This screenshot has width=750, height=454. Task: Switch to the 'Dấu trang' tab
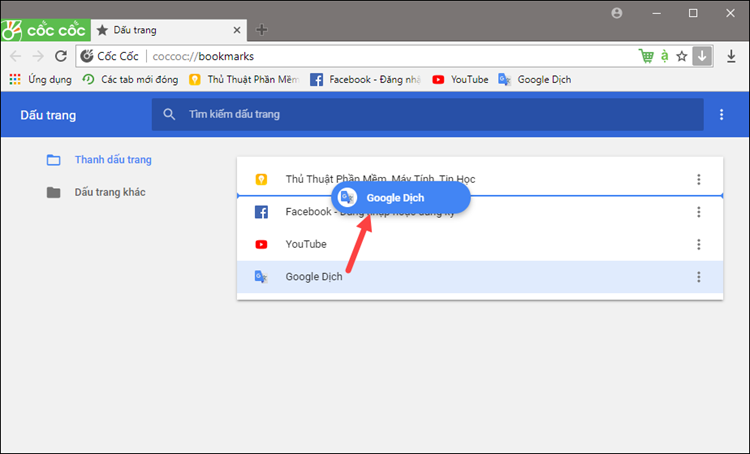(x=165, y=30)
